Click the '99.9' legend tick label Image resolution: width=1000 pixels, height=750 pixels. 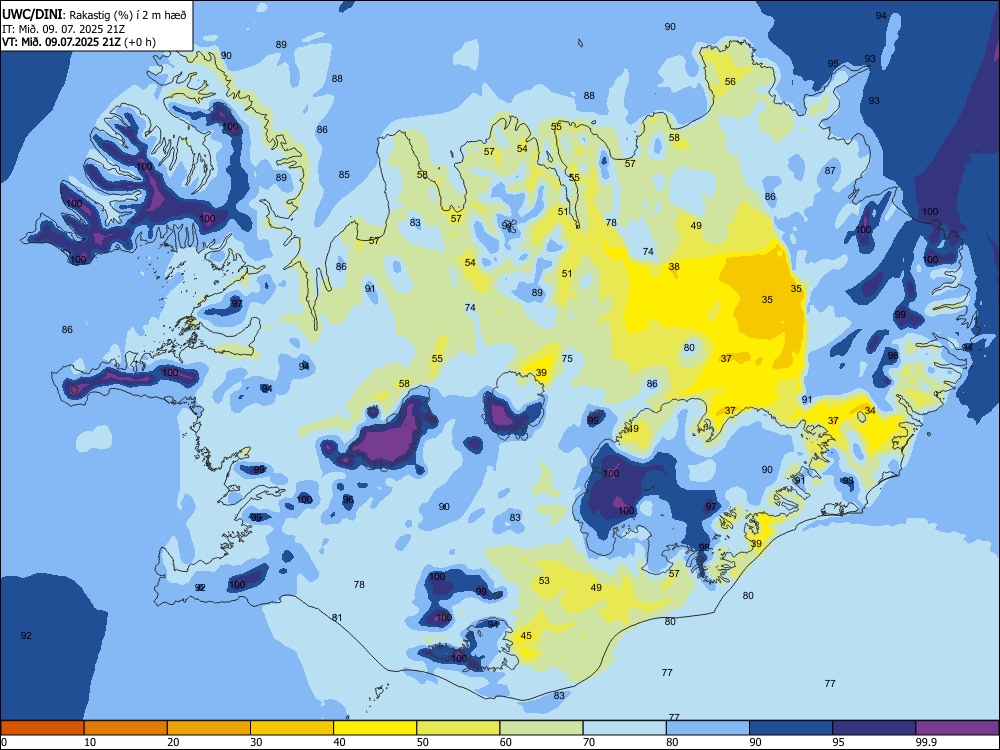pyautogui.click(x=926, y=742)
